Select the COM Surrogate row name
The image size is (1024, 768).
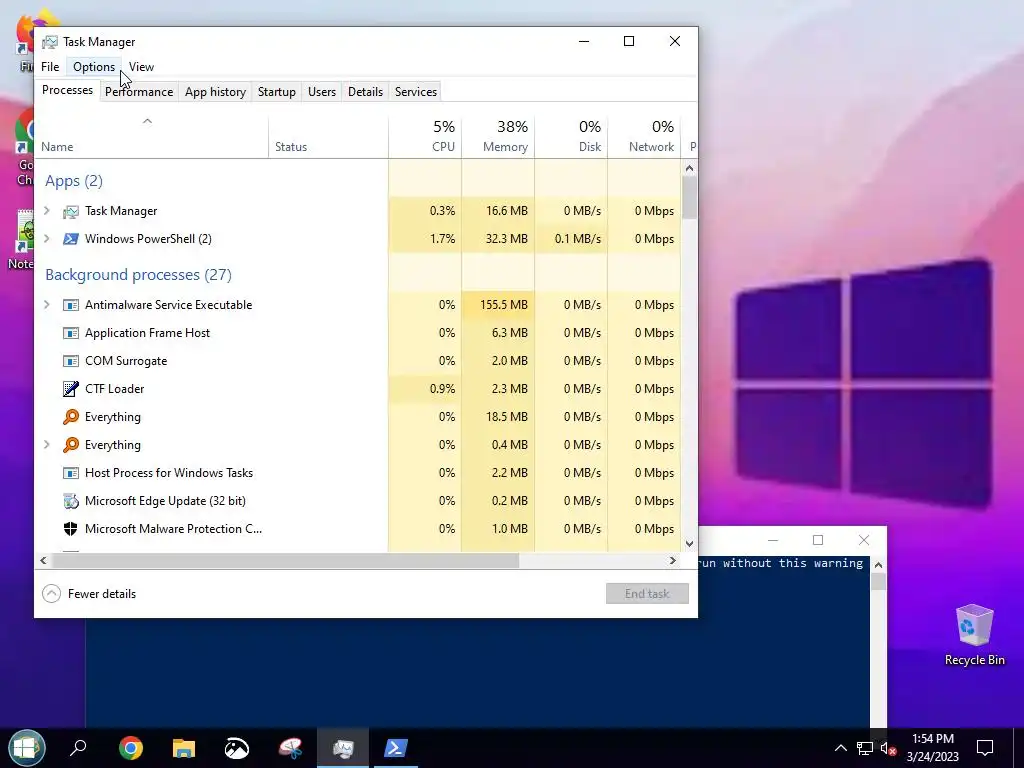tap(126, 361)
